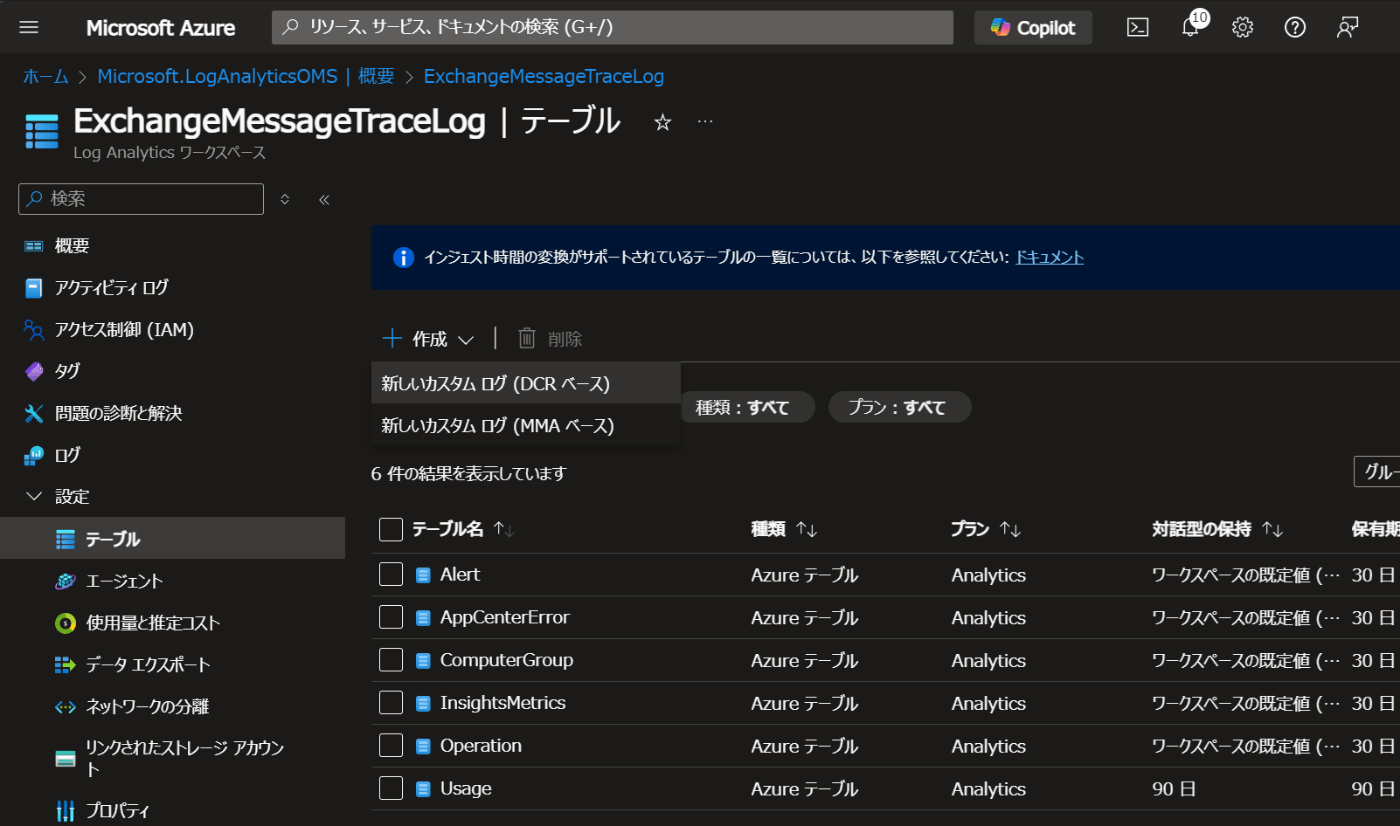Click the ネットワークの分離 icon

pyautogui.click(x=66, y=707)
